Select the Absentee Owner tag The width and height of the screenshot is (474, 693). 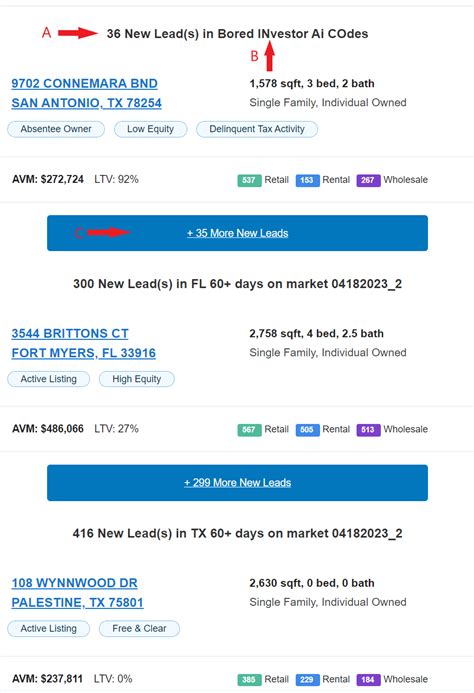[x=56, y=129]
